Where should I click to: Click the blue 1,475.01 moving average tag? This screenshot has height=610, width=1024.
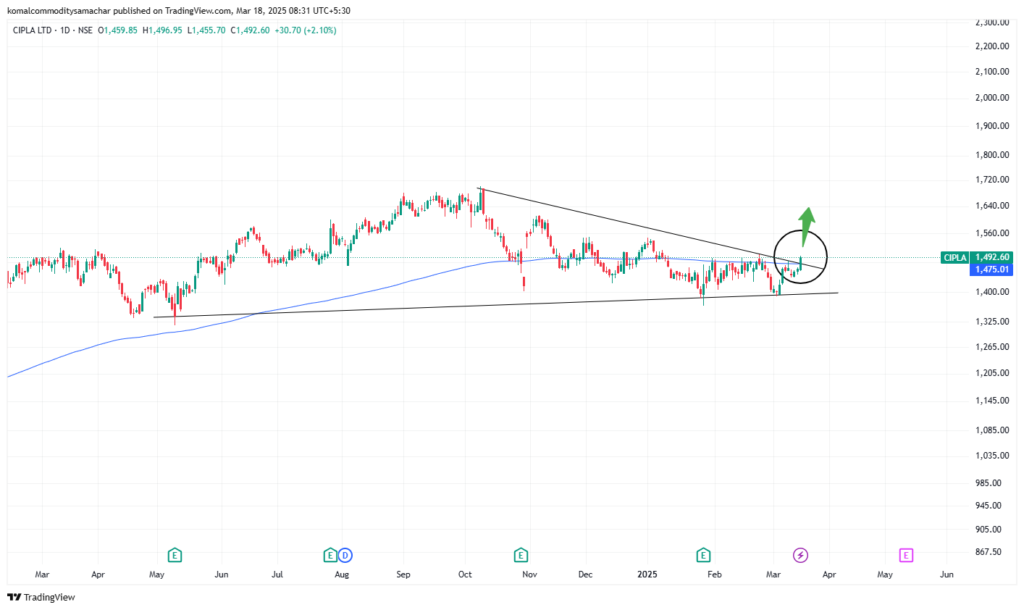click(991, 269)
